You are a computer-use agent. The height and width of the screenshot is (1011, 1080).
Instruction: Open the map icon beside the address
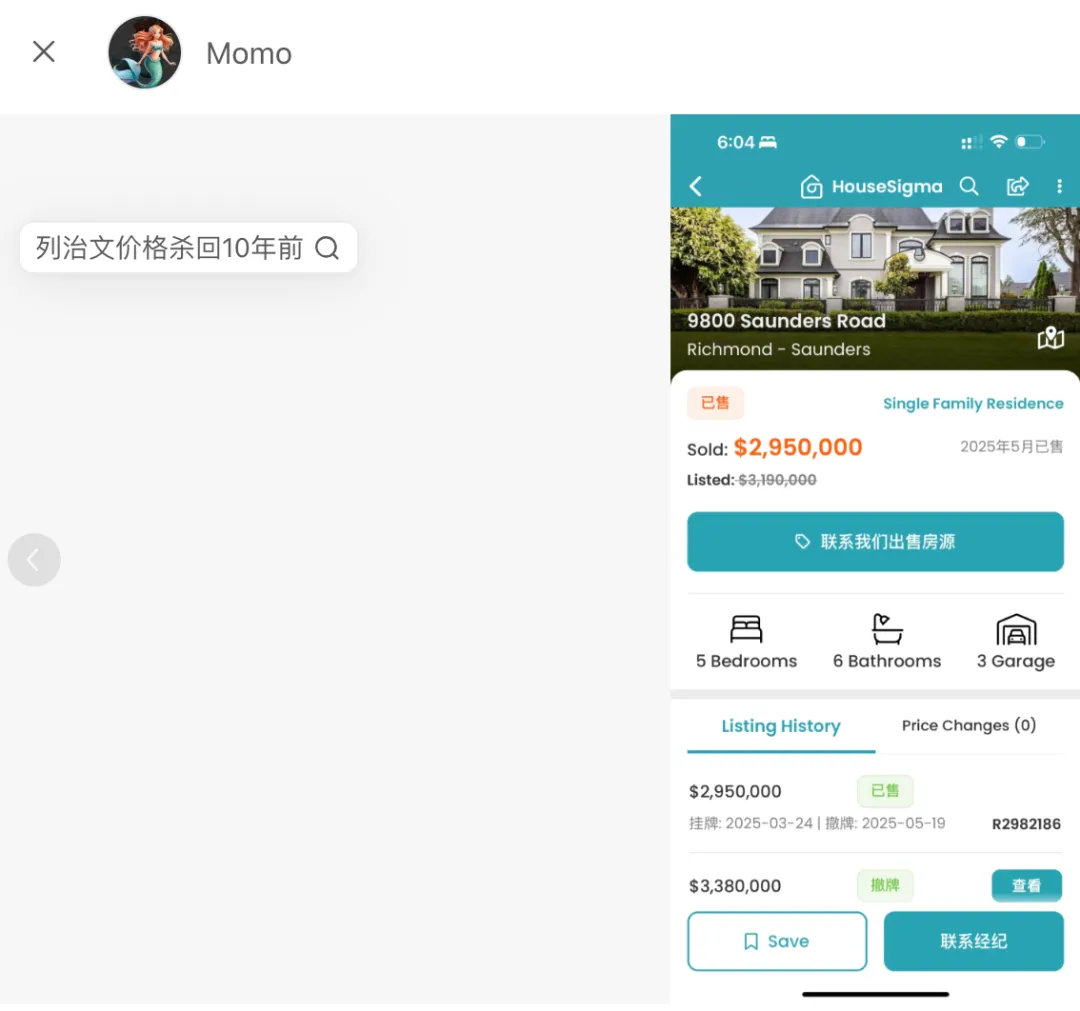(x=1050, y=338)
